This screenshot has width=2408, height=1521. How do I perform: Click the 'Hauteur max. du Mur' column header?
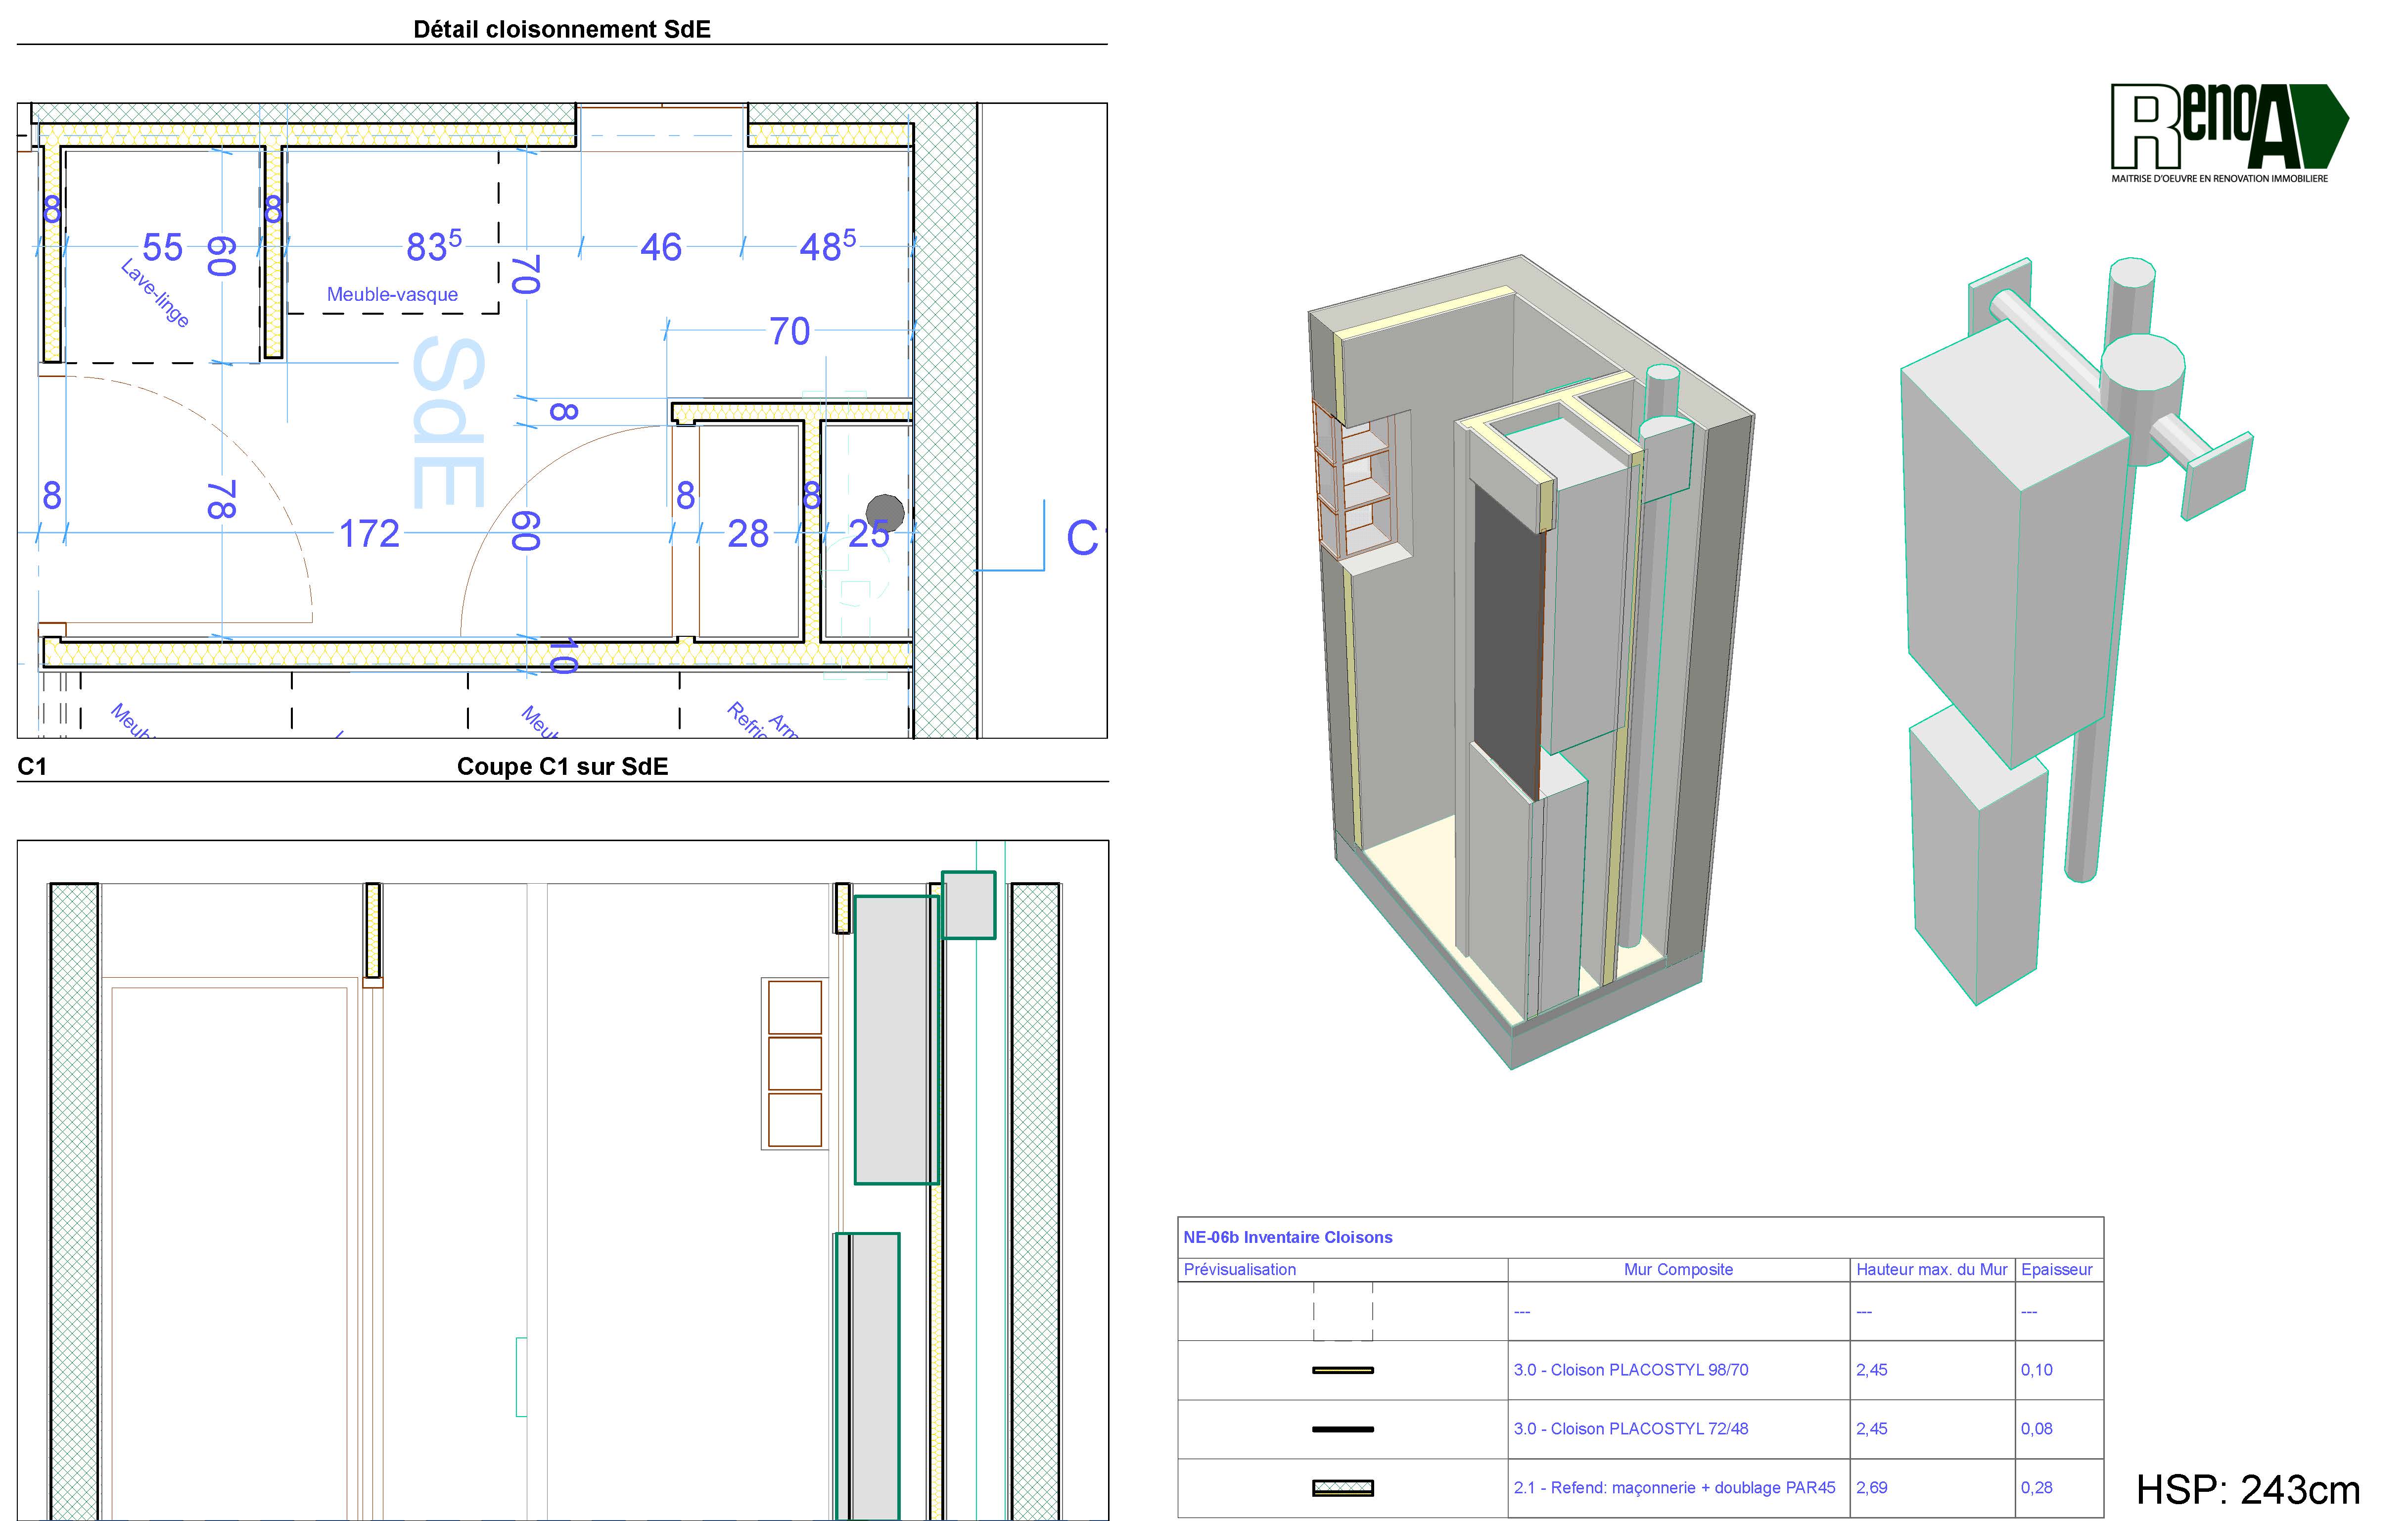[x=1931, y=1269]
